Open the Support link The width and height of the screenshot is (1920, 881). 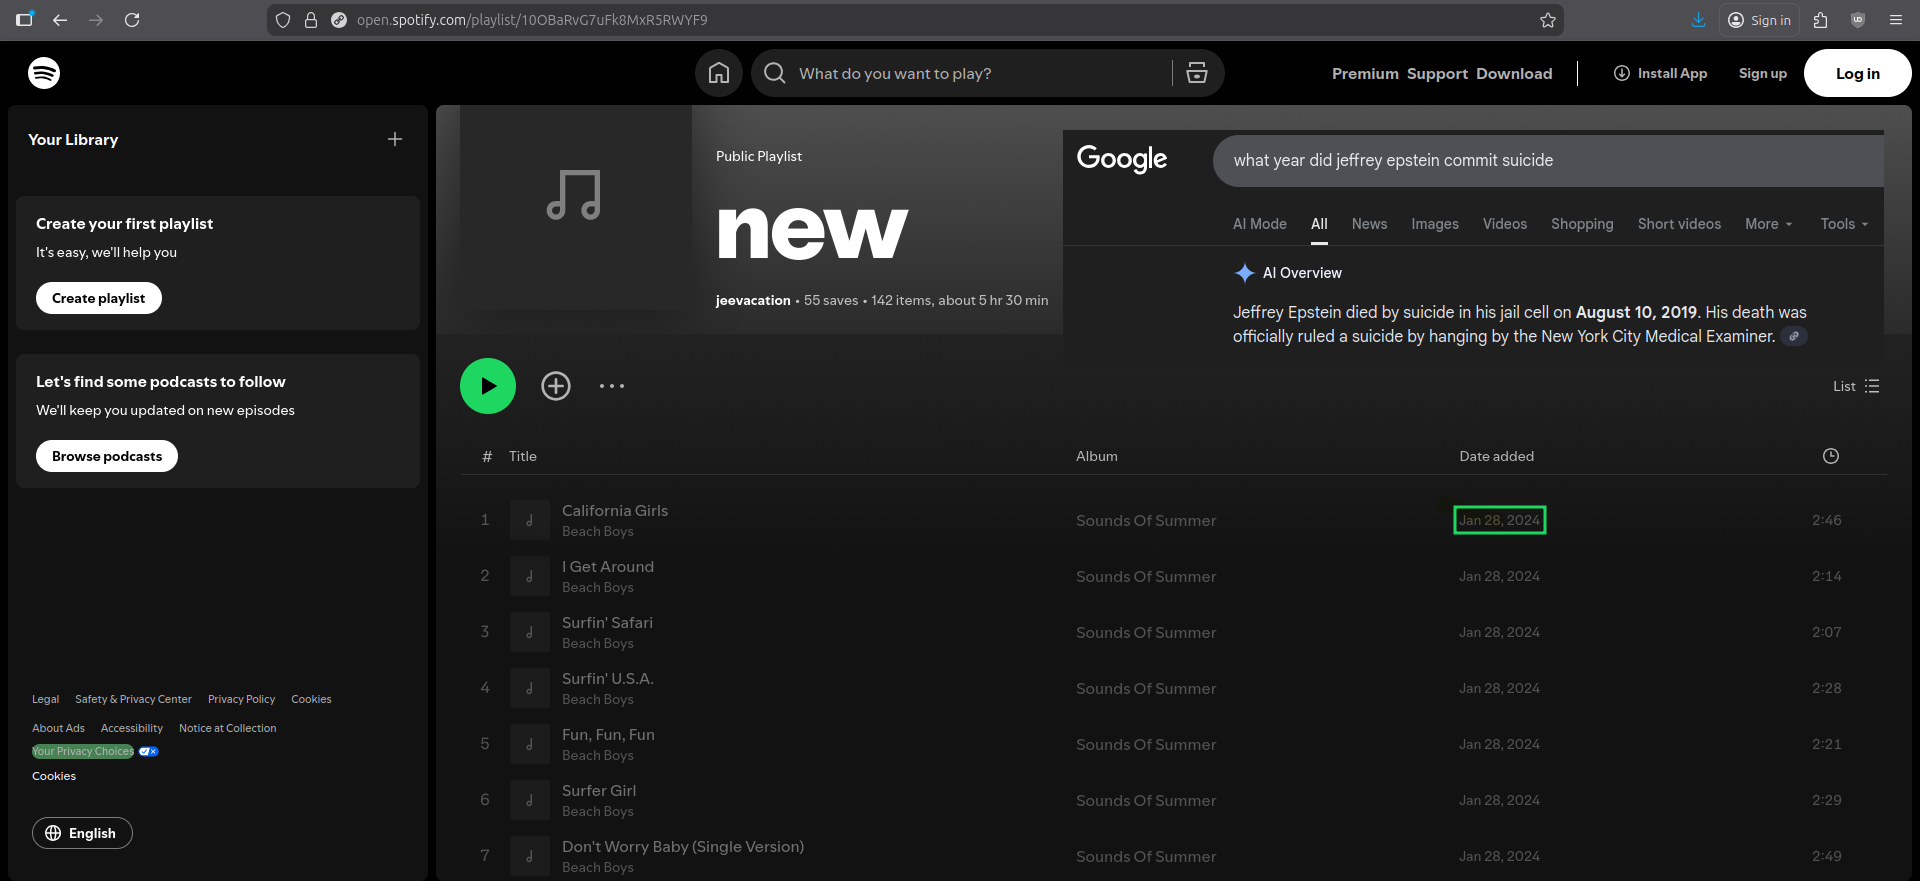tap(1437, 73)
